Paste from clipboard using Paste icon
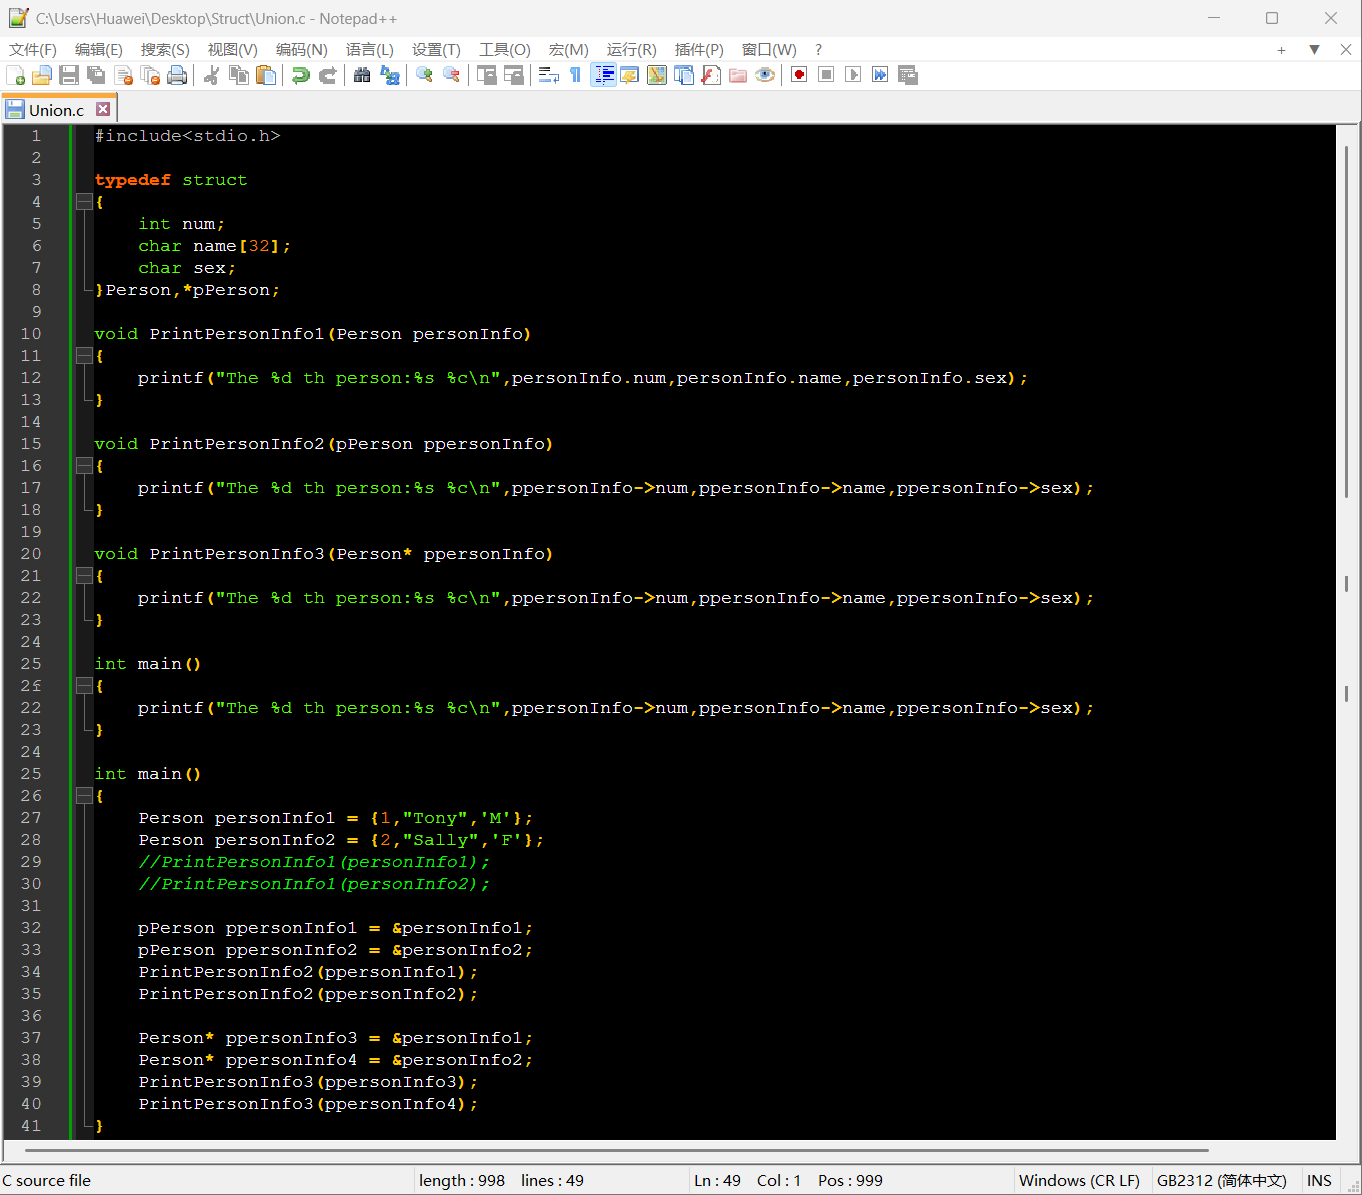Image resolution: width=1362 pixels, height=1195 pixels. pos(266,75)
